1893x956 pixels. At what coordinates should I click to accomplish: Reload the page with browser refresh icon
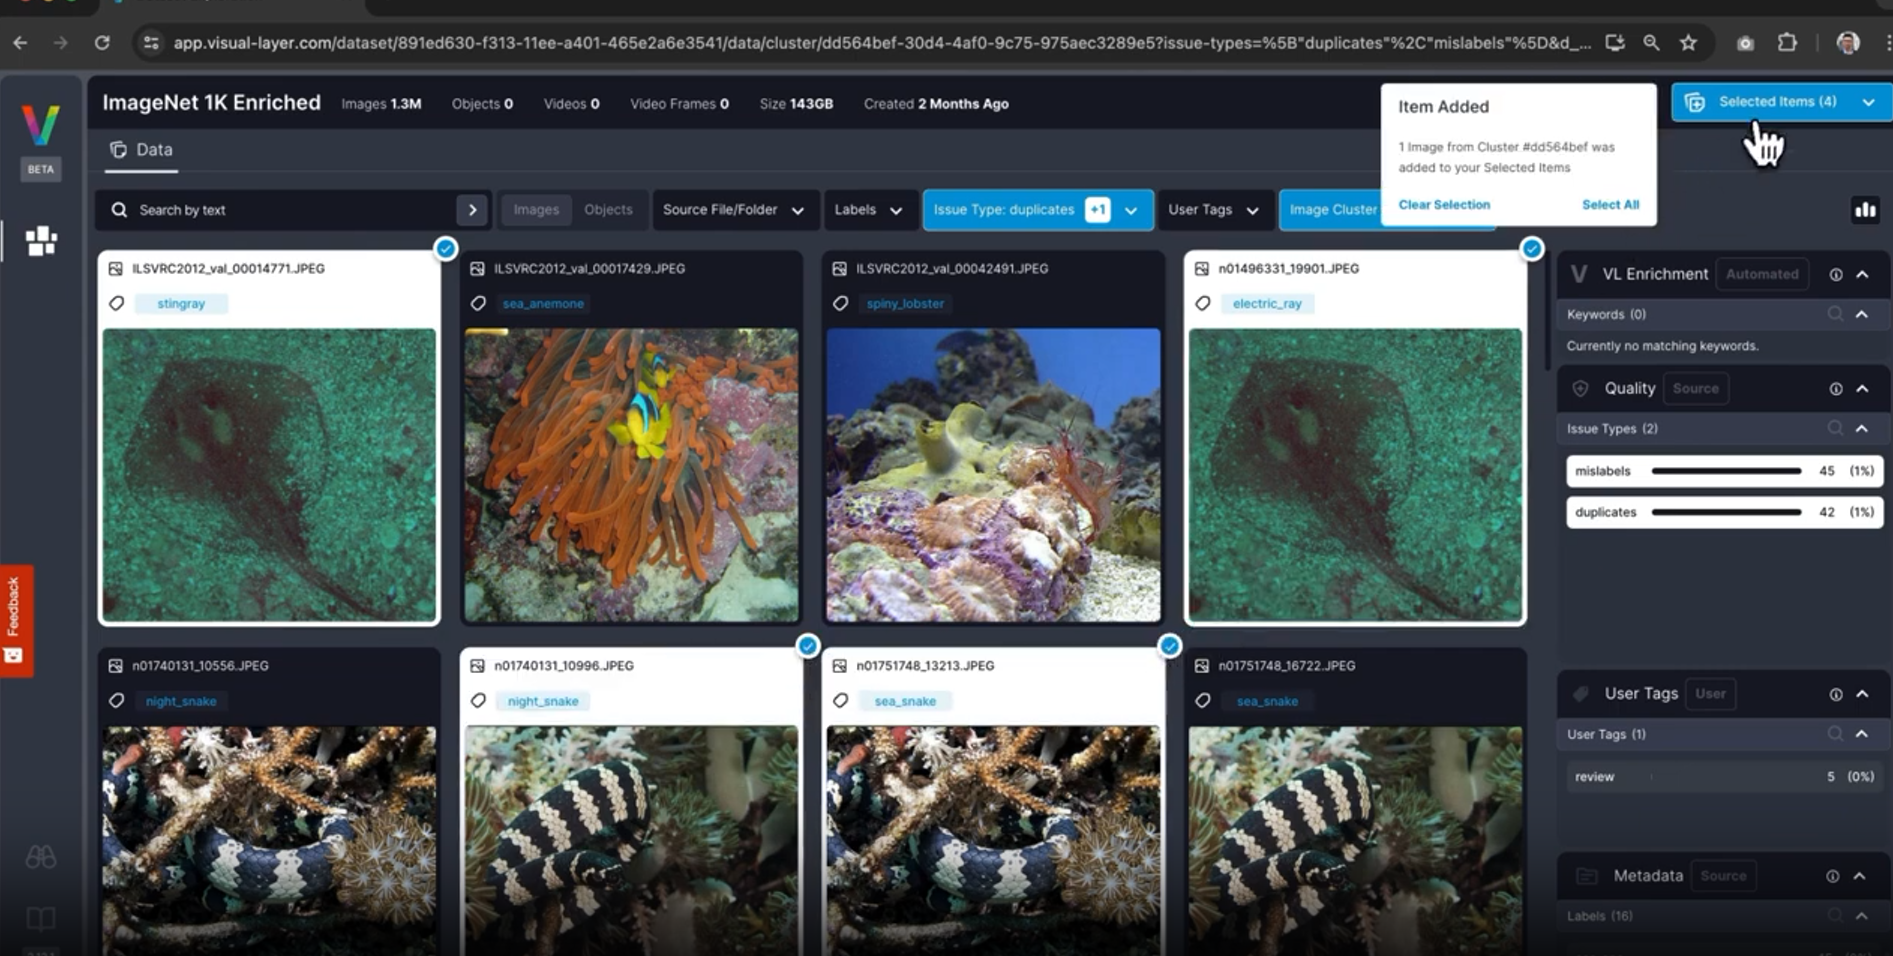pyautogui.click(x=102, y=43)
